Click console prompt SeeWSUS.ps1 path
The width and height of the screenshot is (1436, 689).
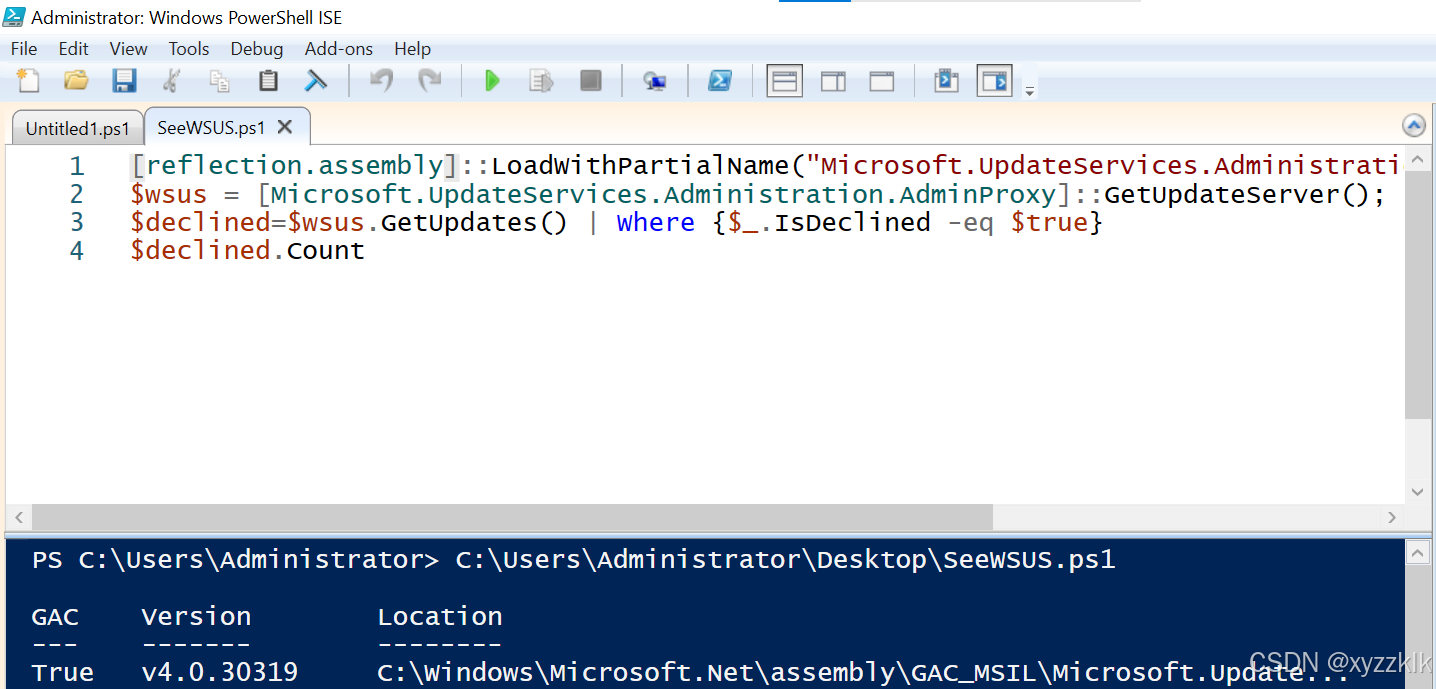pos(785,560)
